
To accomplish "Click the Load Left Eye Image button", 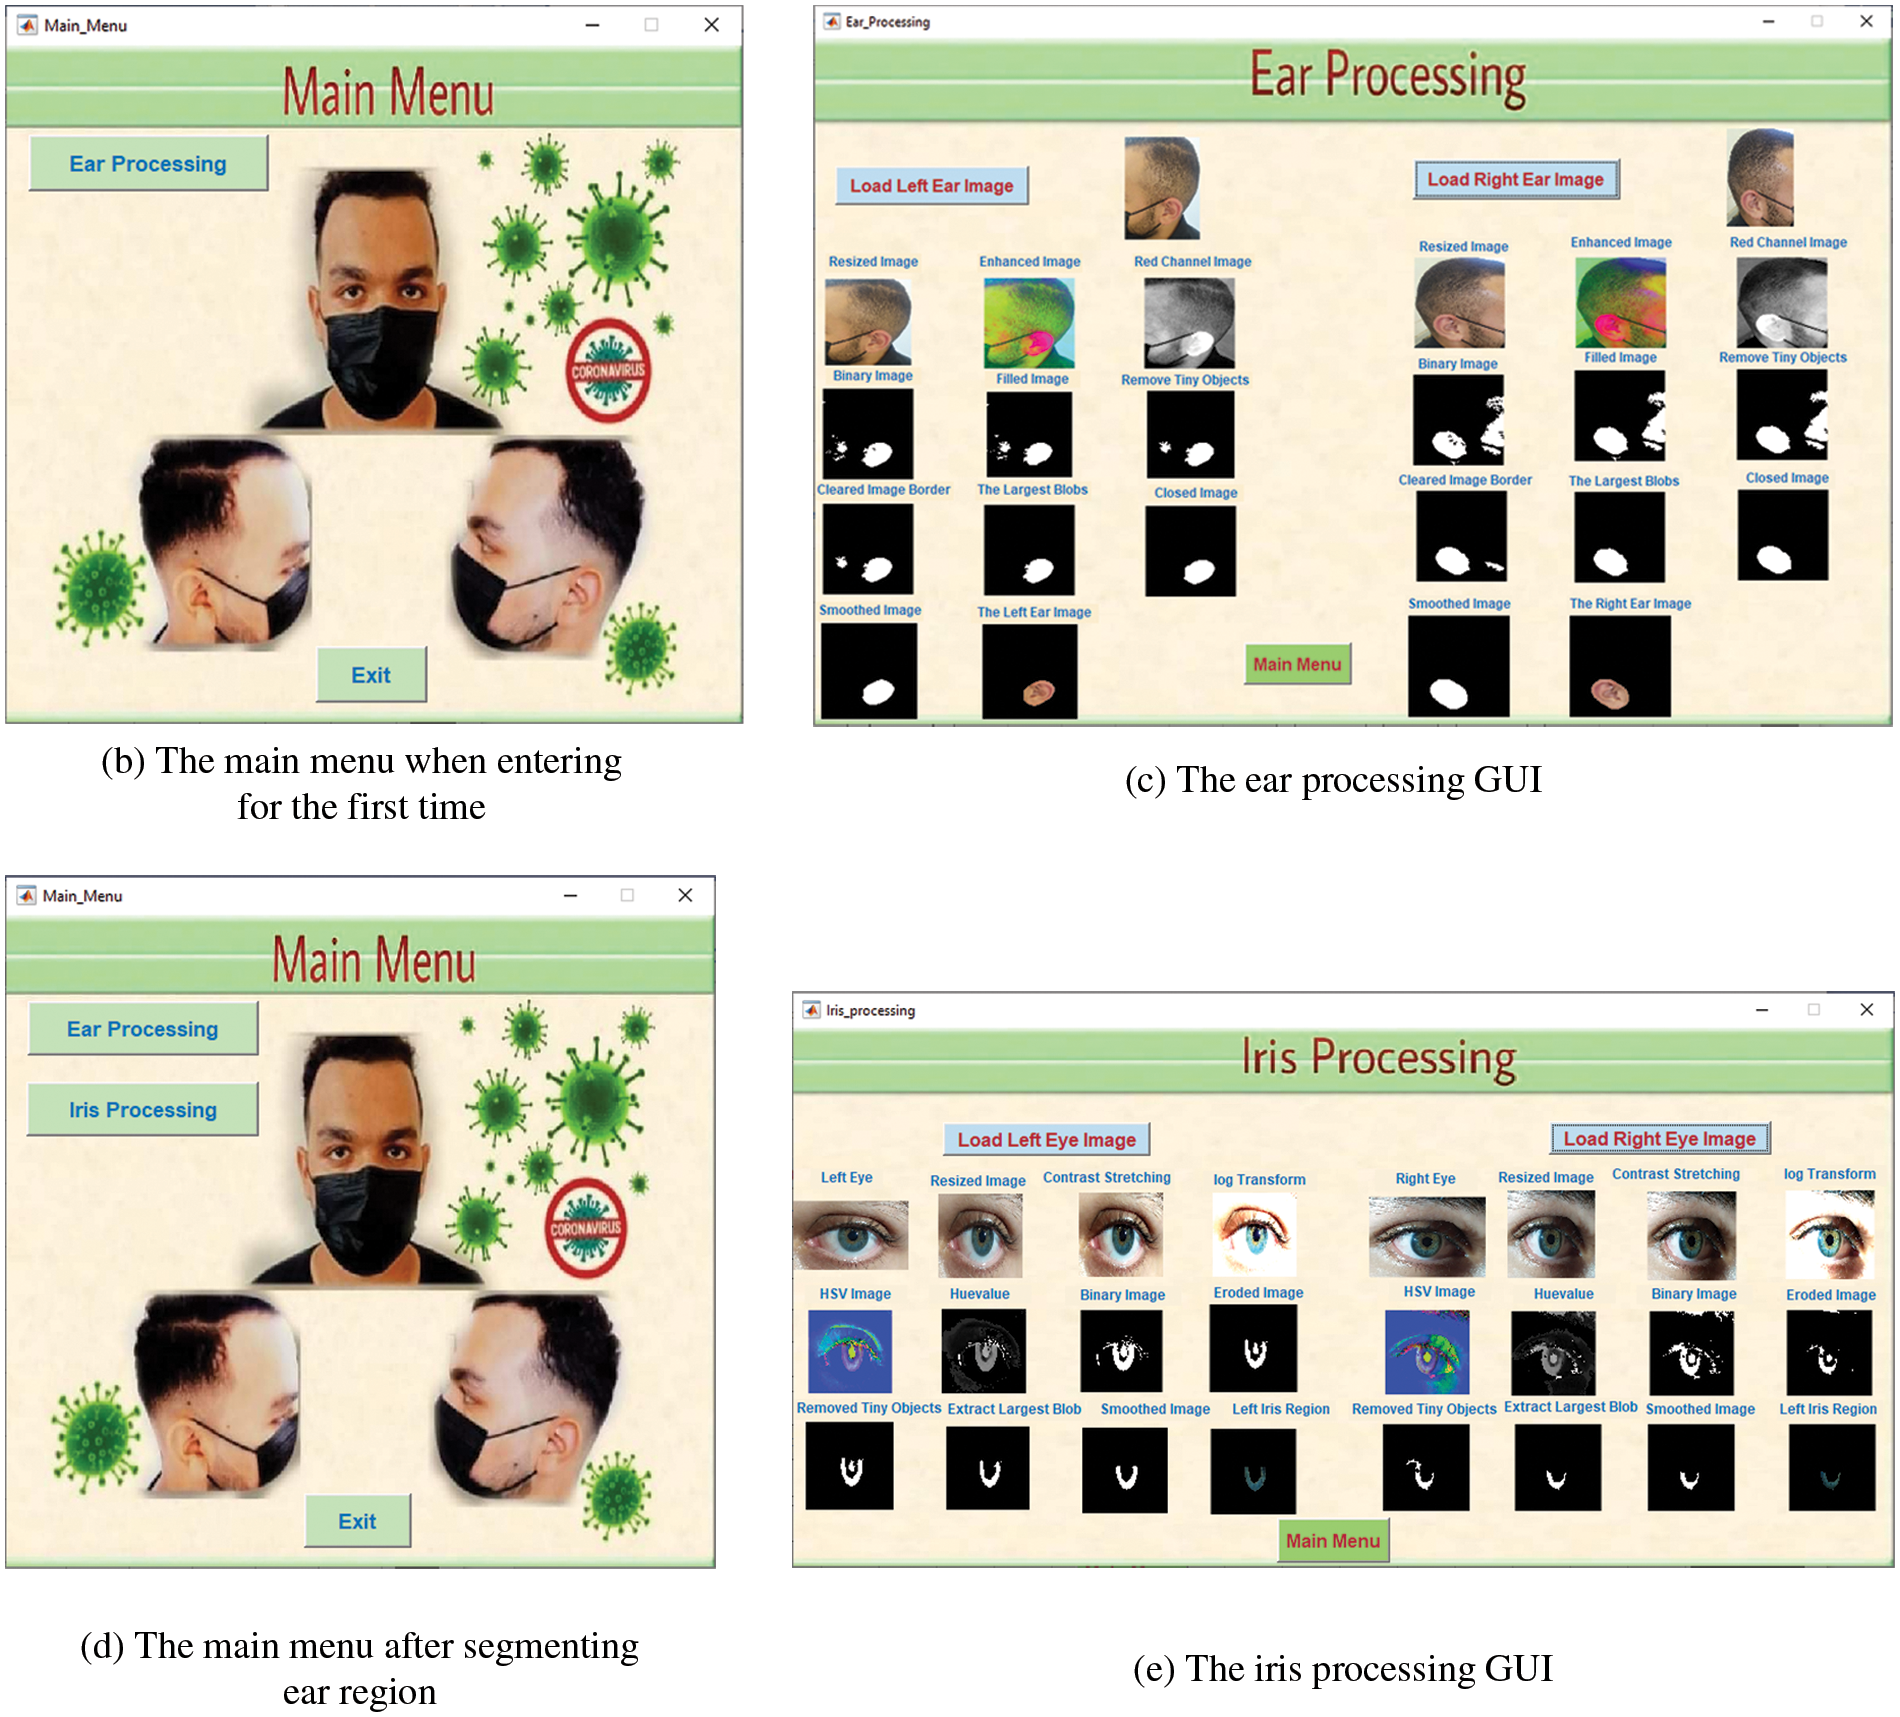I will [1046, 1140].
